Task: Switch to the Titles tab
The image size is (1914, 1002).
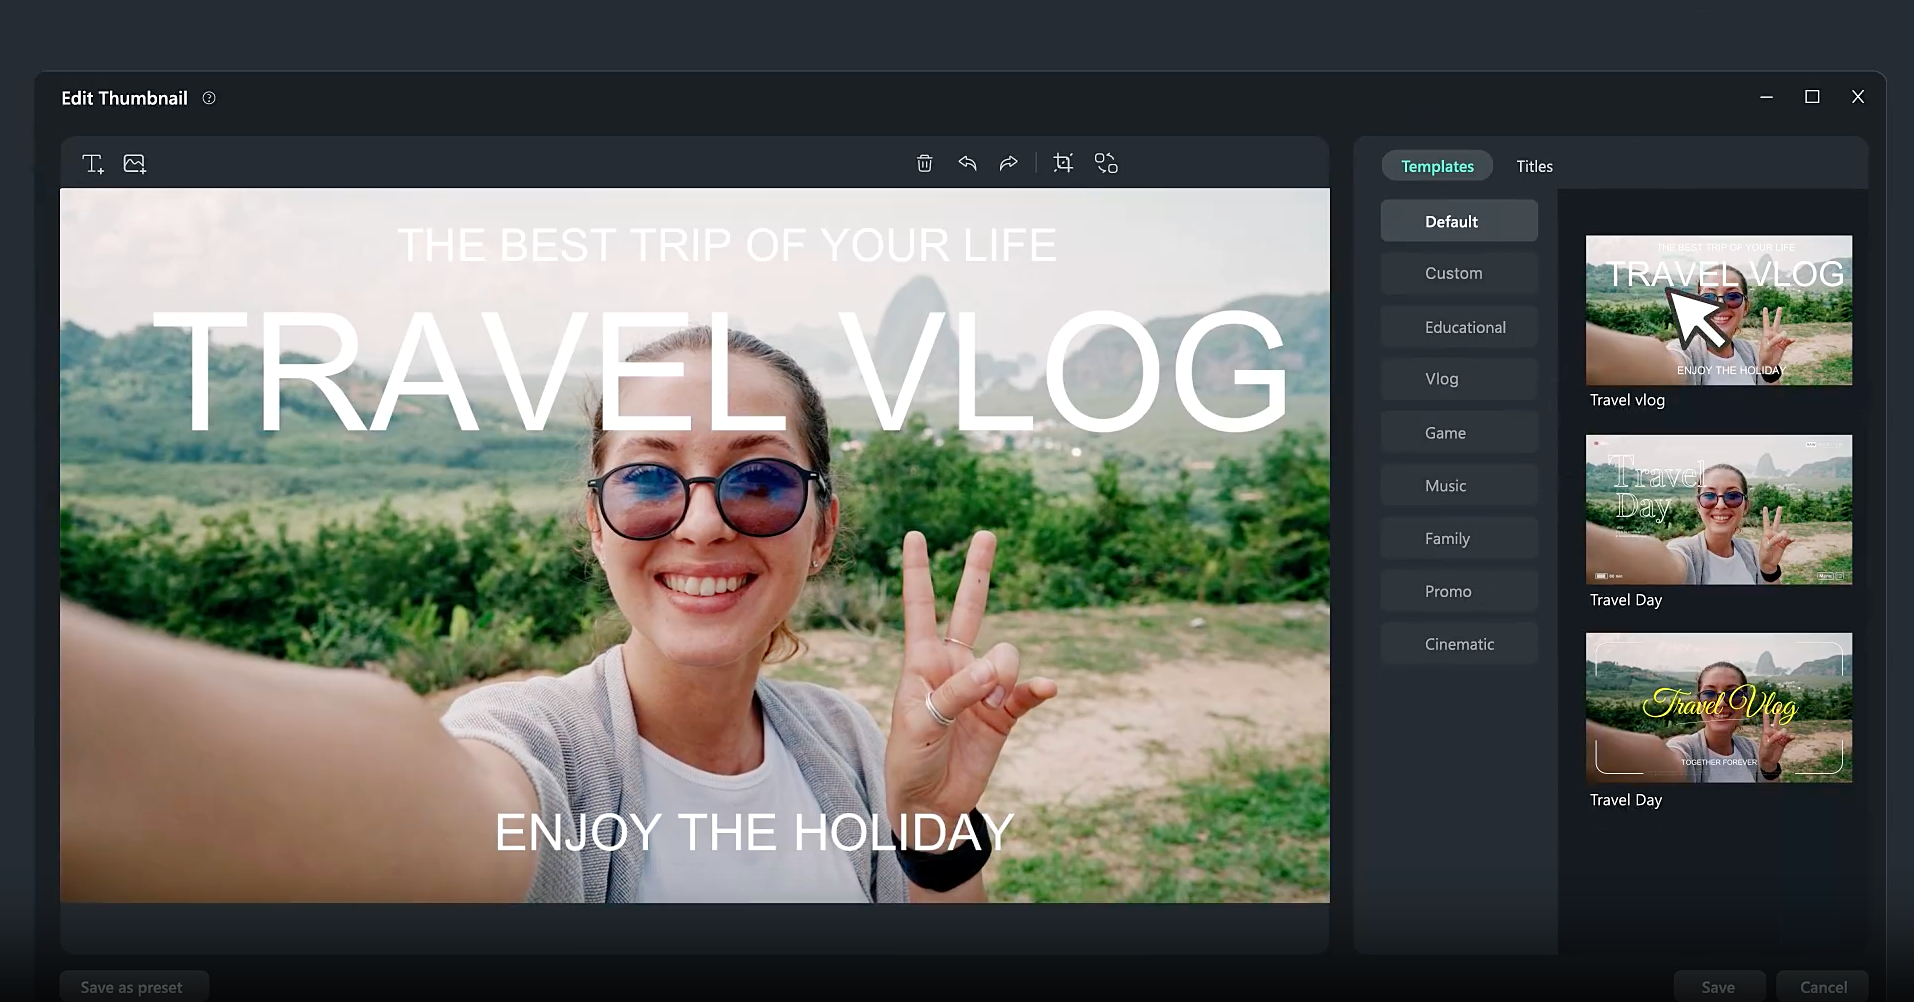Action: pos(1534,166)
